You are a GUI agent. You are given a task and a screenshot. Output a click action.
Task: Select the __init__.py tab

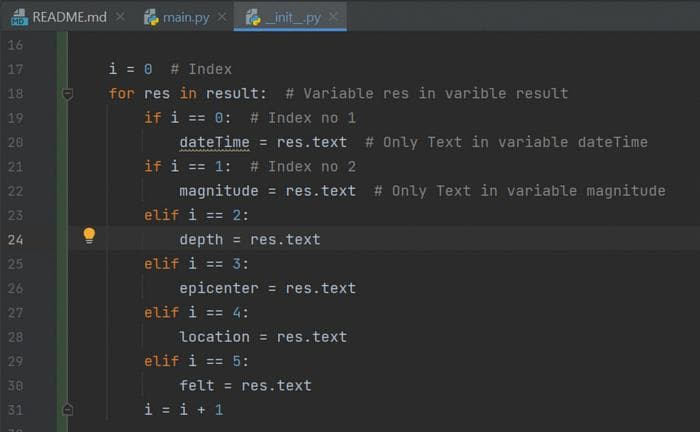pos(293,17)
